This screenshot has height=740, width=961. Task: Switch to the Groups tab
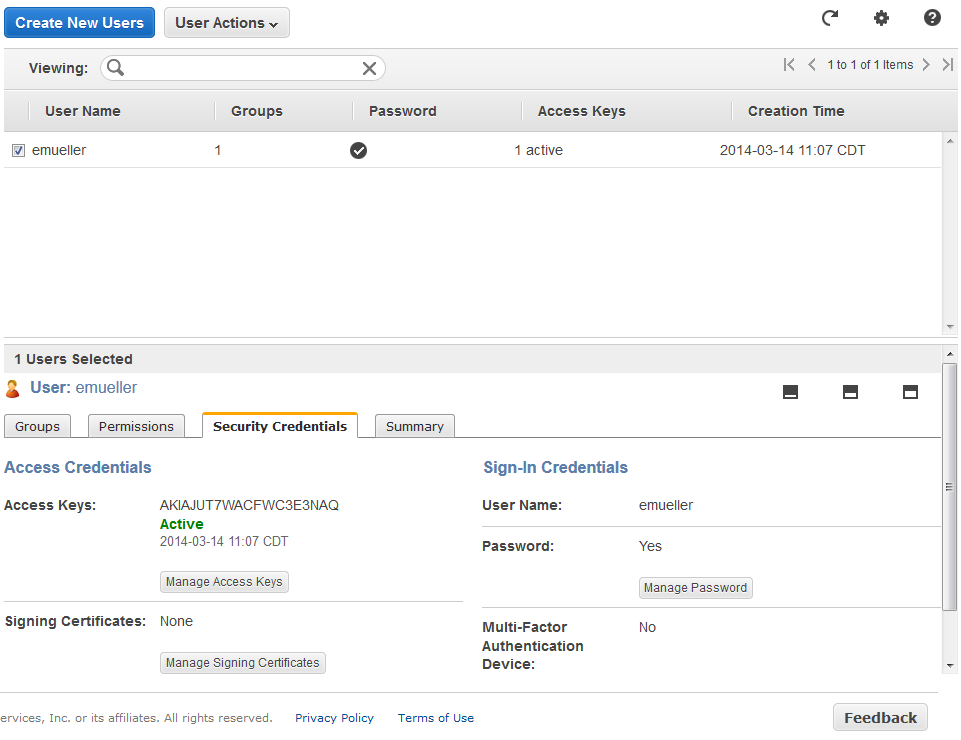pos(38,426)
